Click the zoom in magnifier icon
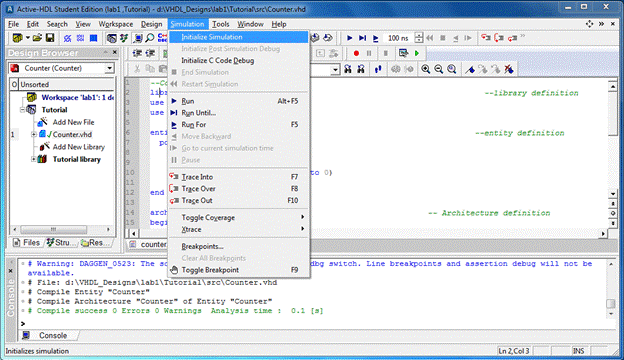Viewport: 624px width, 360px height. tap(425, 69)
